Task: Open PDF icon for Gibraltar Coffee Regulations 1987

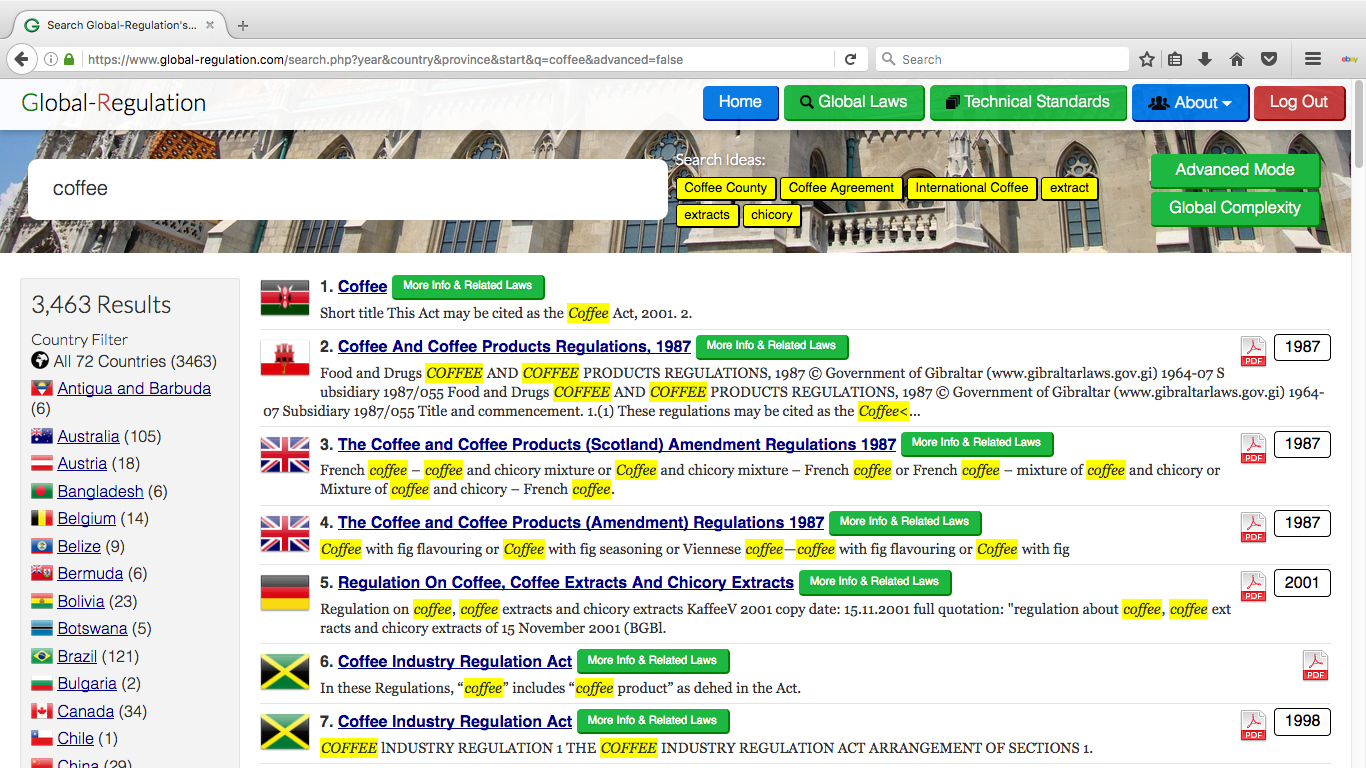Action: pyautogui.click(x=1253, y=351)
